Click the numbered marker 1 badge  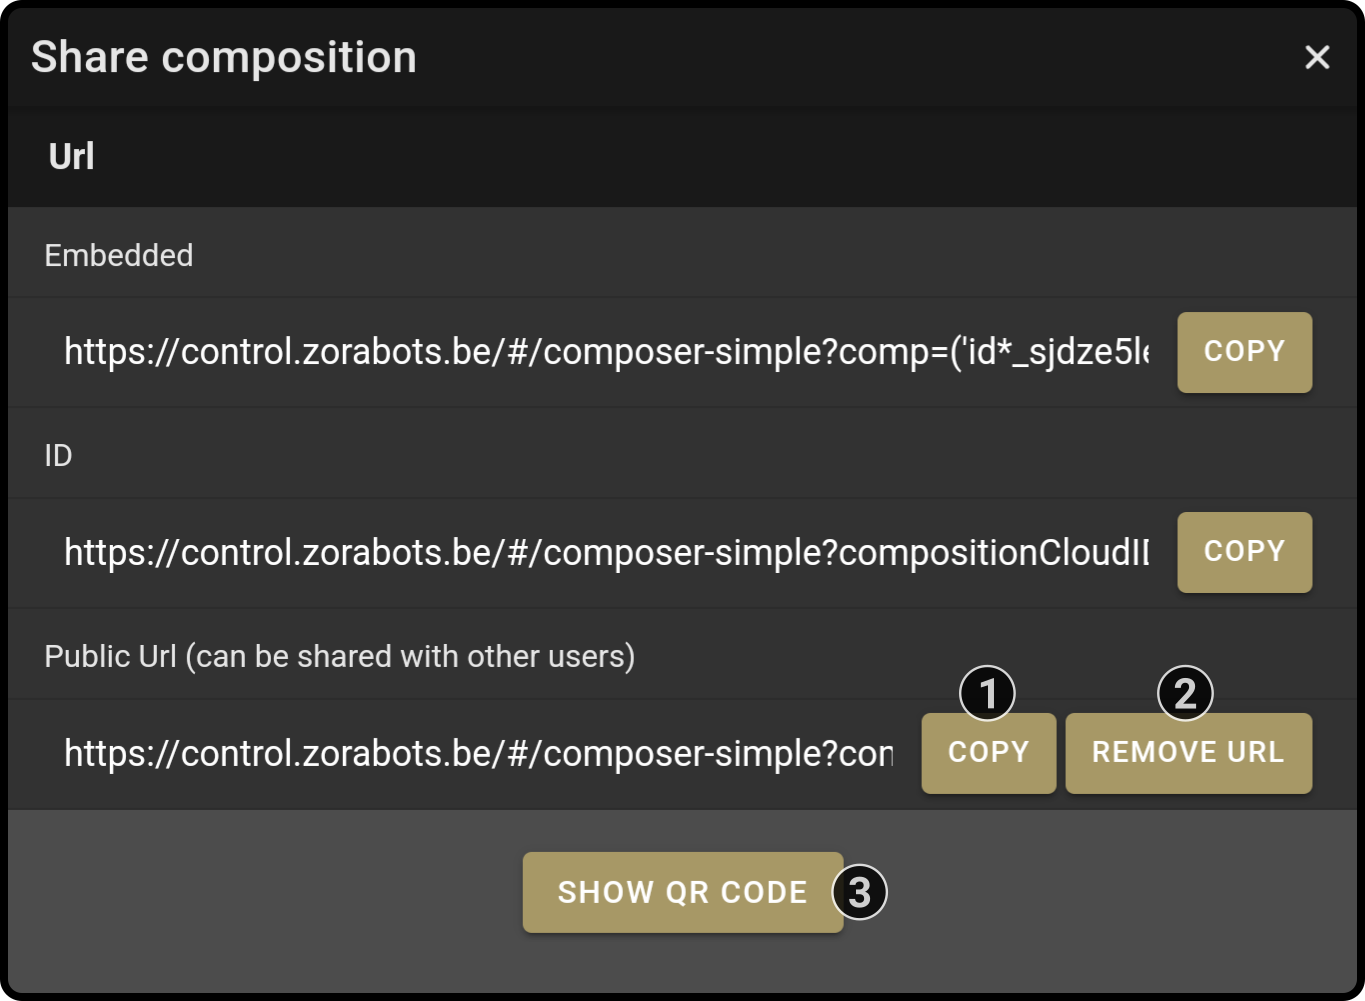pos(987,693)
